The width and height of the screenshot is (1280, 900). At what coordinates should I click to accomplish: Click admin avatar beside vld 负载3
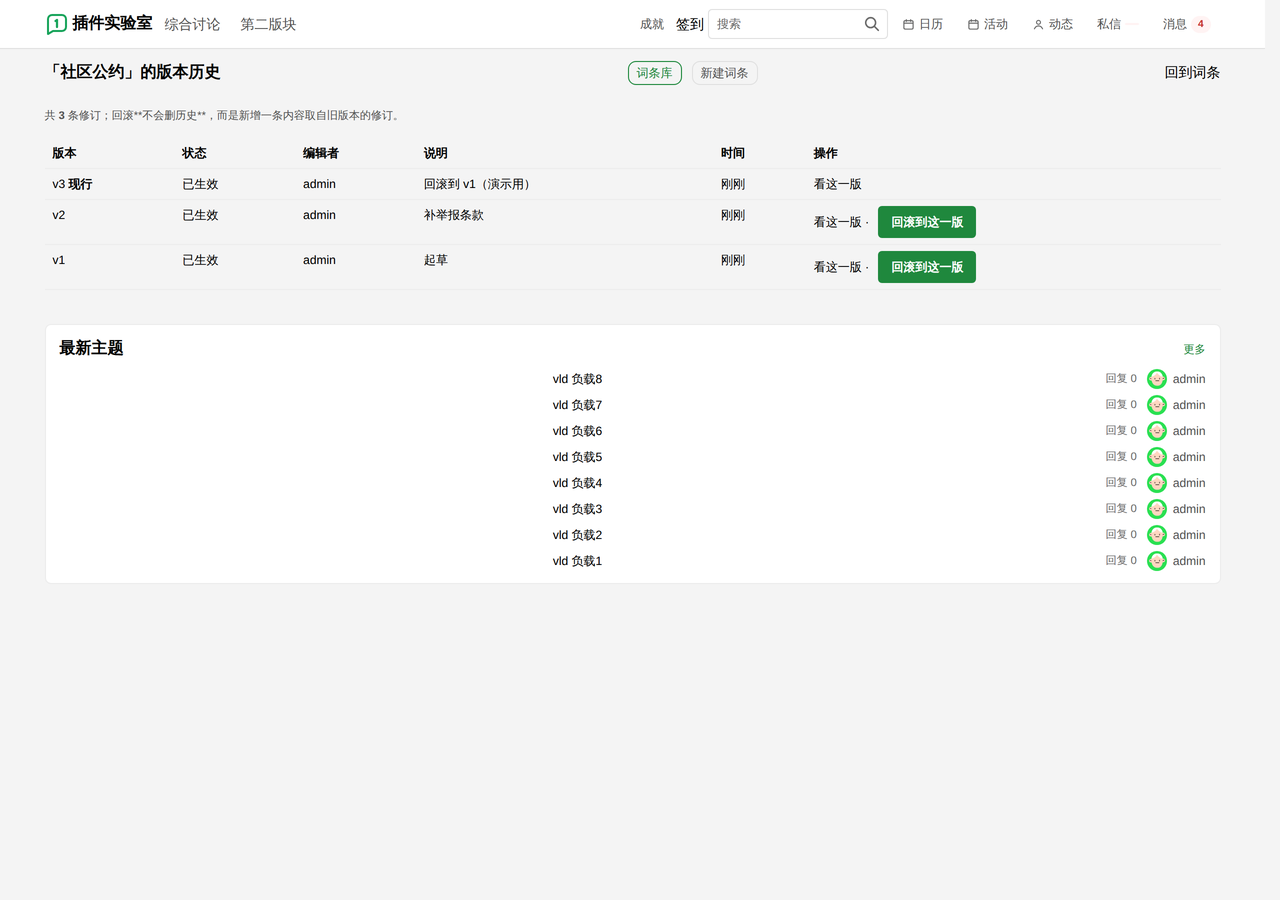(1157, 509)
